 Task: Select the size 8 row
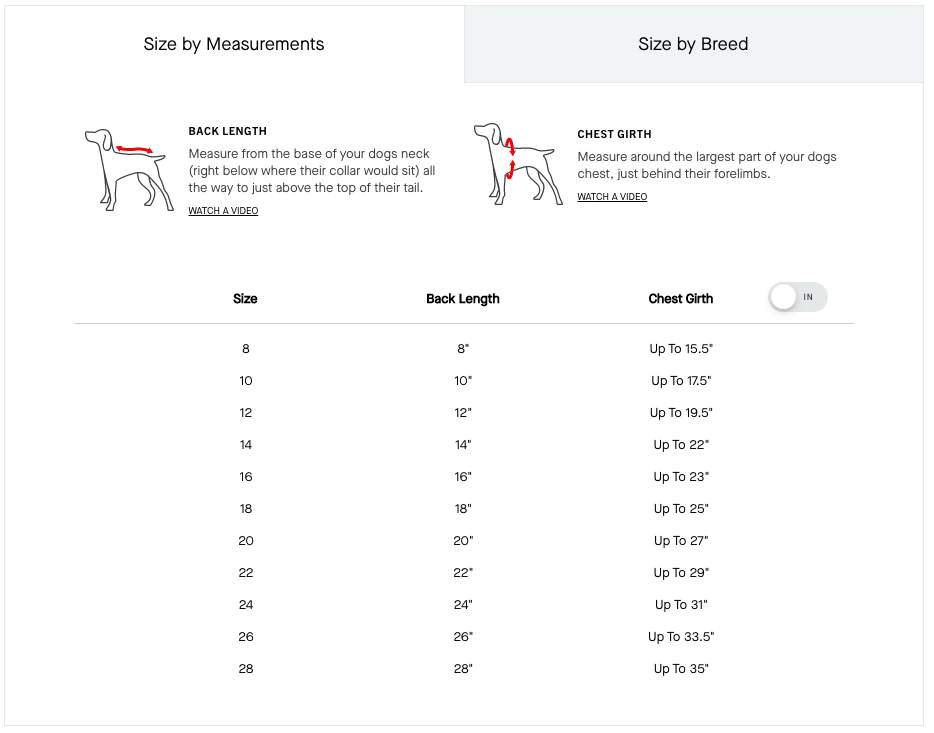(246, 349)
